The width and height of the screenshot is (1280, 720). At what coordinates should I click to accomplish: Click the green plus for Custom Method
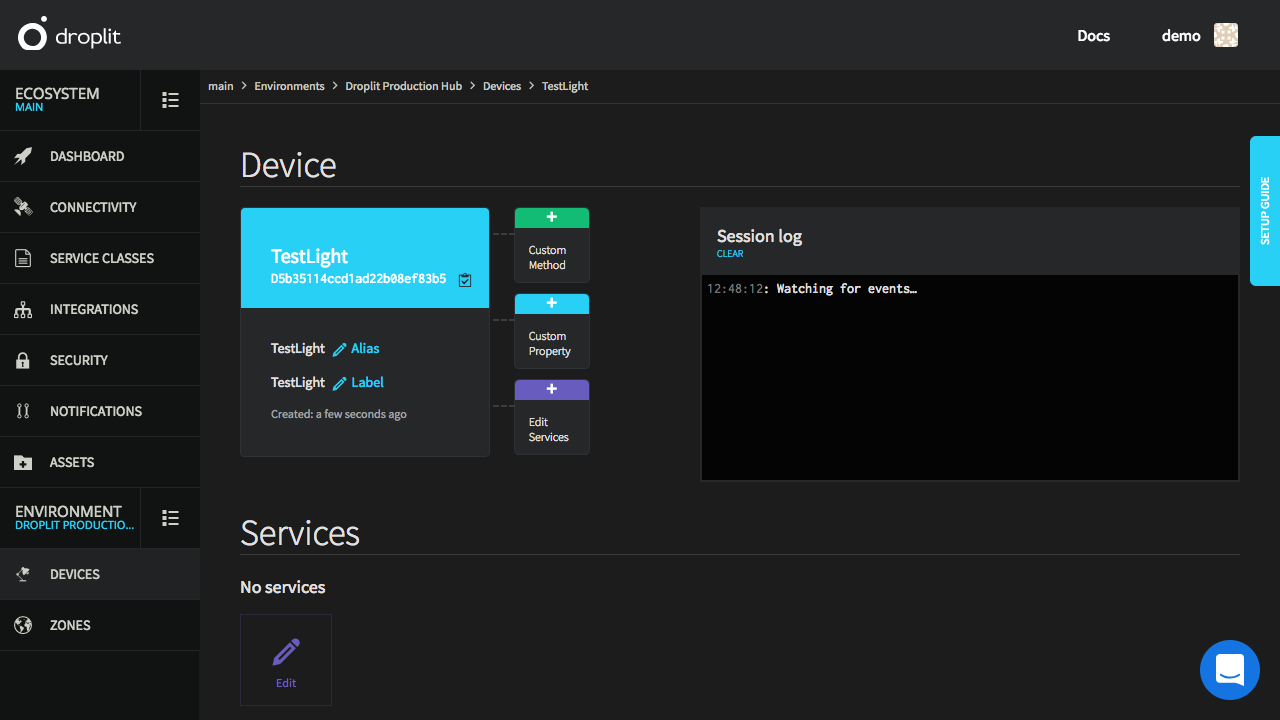point(552,218)
